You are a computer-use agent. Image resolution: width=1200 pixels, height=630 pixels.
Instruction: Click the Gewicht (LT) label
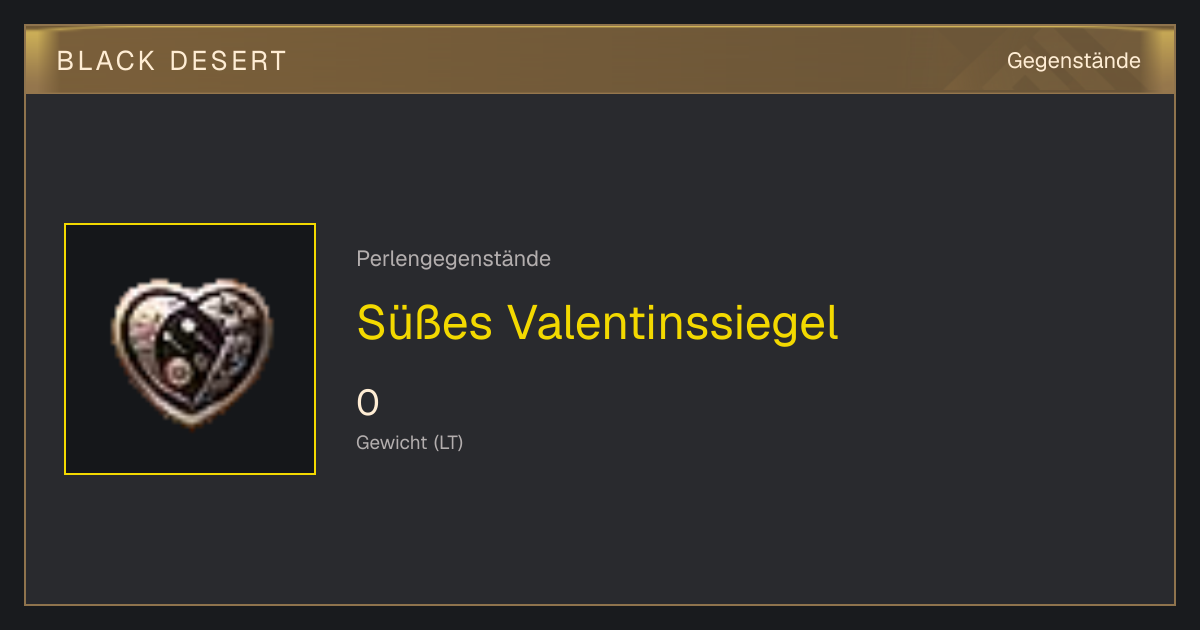pyautogui.click(x=409, y=442)
